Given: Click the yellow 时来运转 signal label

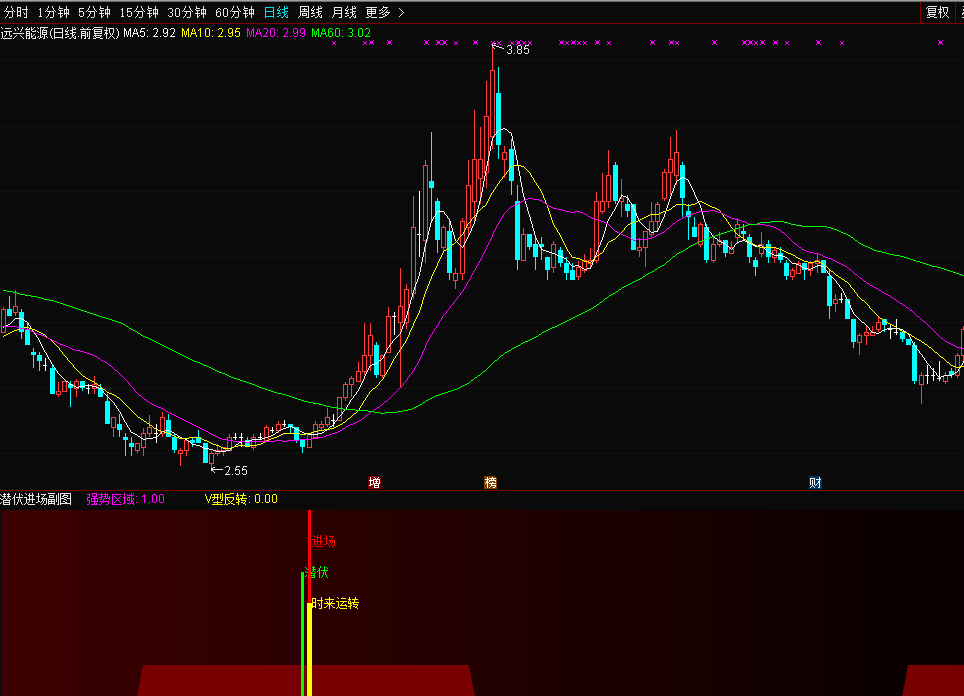Looking at the screenshot, I should click(x=335, y=603).
